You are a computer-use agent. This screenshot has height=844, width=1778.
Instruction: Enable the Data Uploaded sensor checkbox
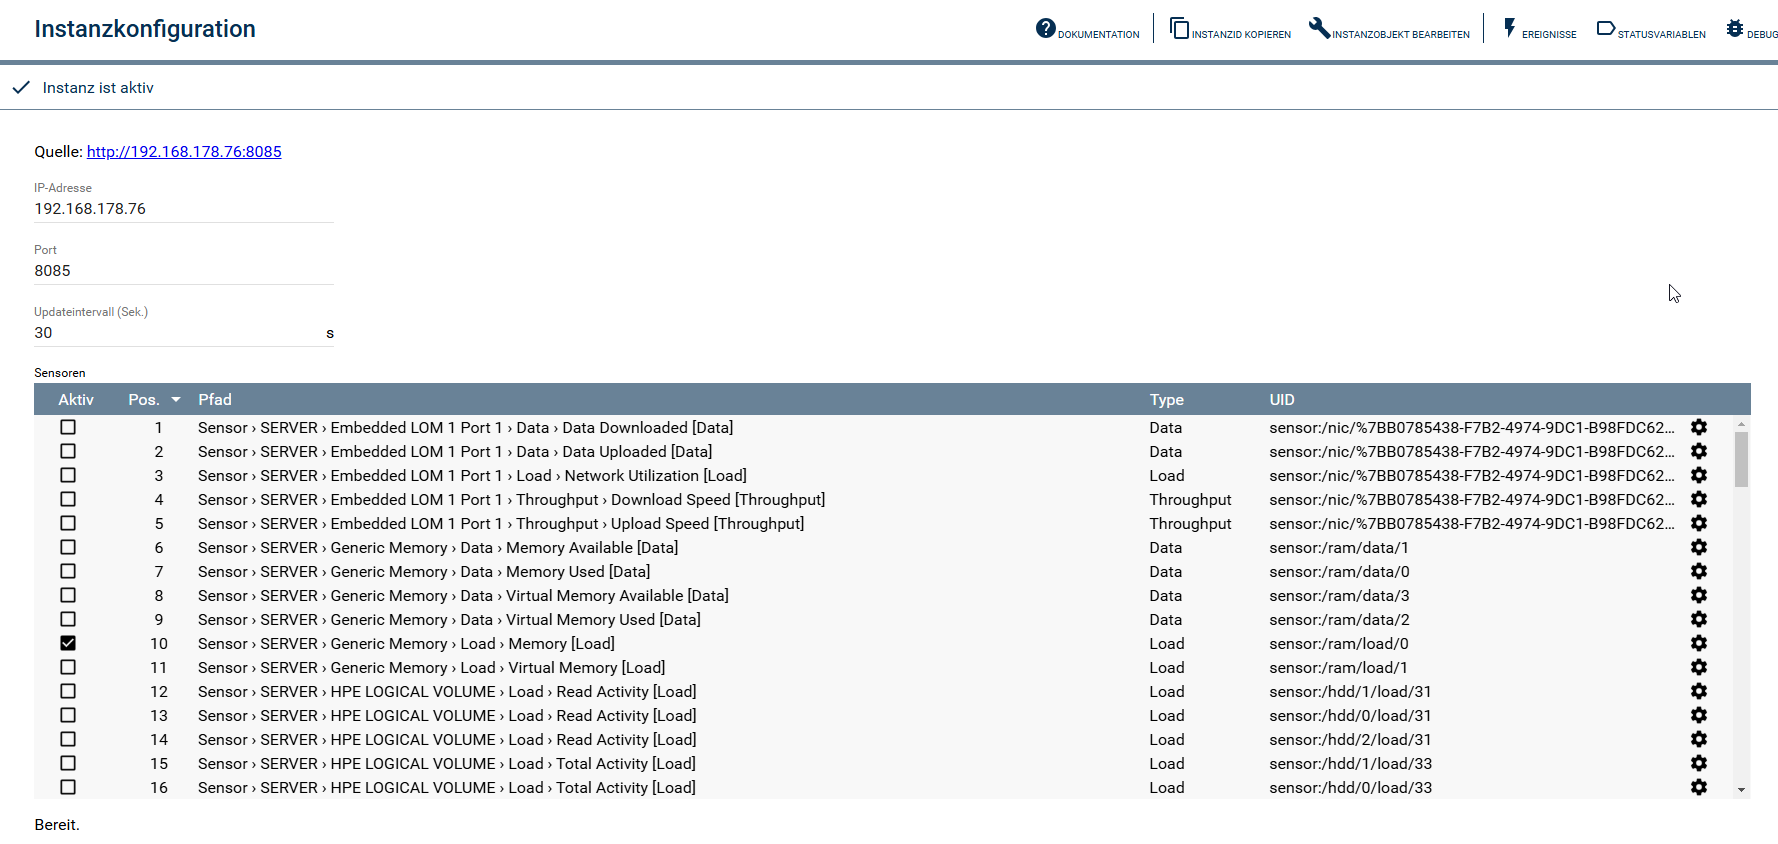pyautogui.click(x=68, y=452)
